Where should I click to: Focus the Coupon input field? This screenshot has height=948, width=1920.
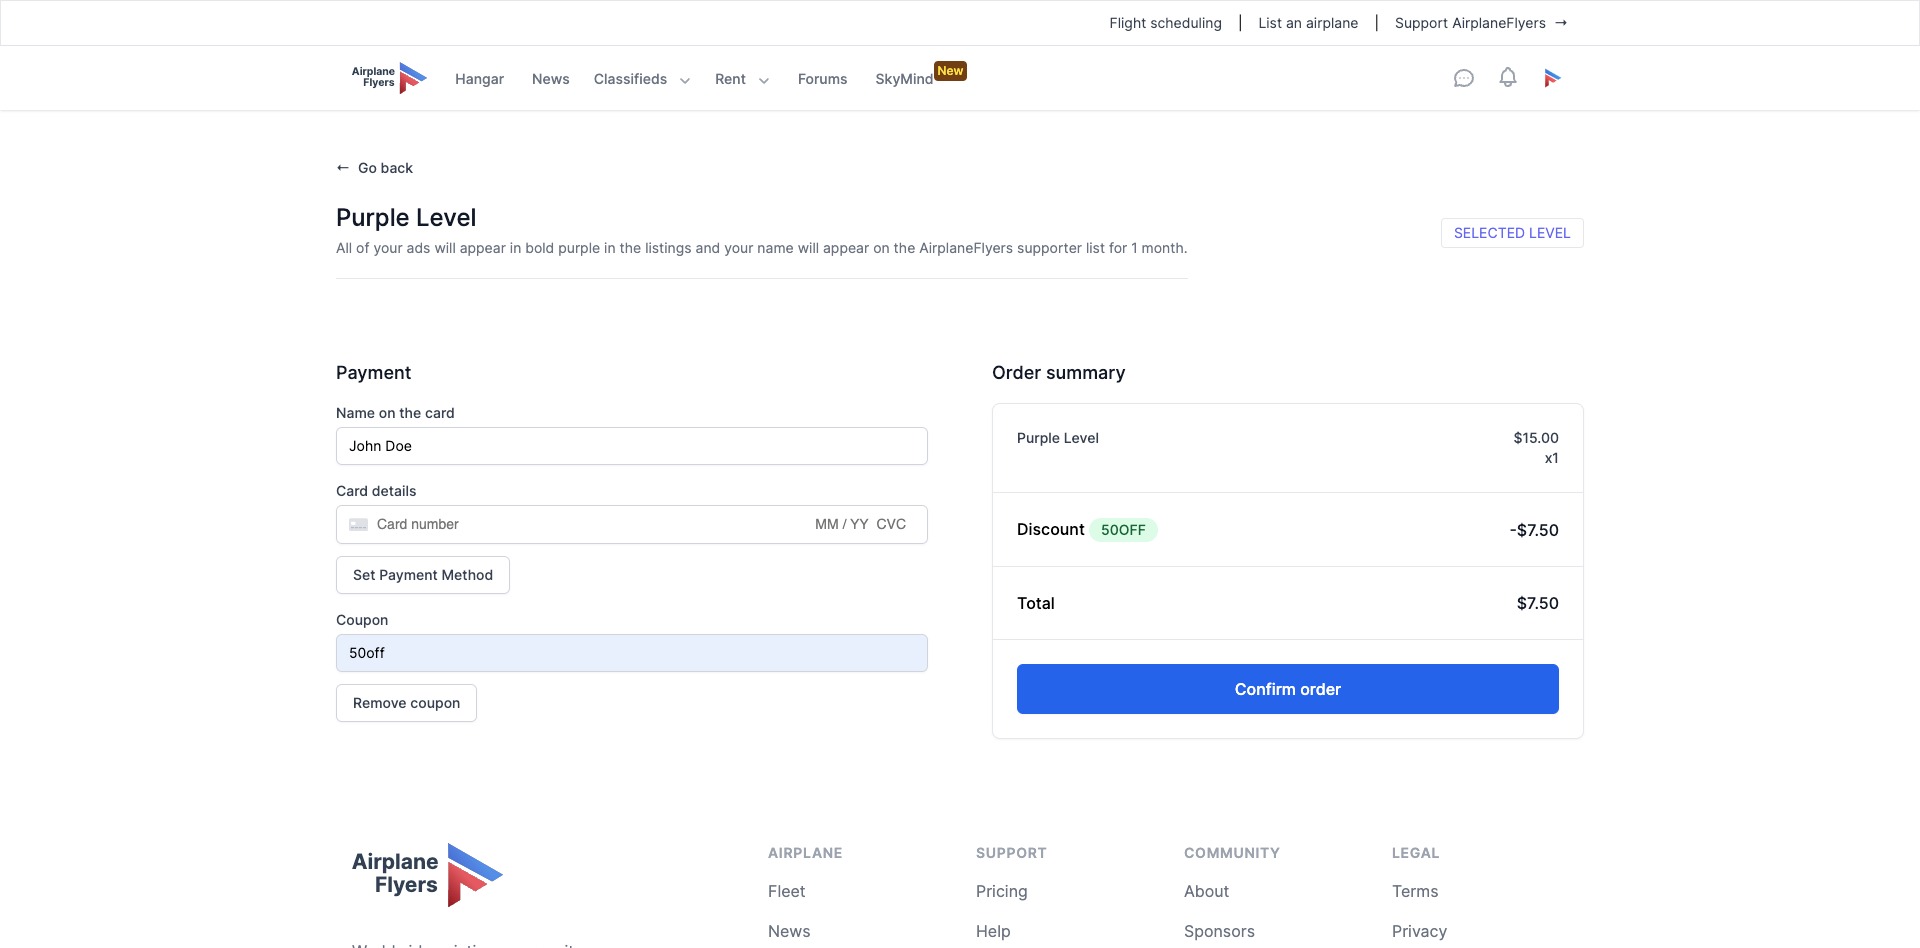[x=632, y=653]
